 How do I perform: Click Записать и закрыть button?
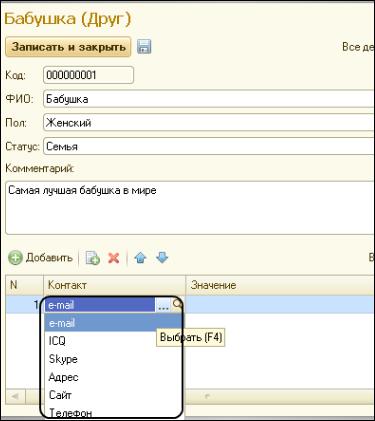point(68,47)
